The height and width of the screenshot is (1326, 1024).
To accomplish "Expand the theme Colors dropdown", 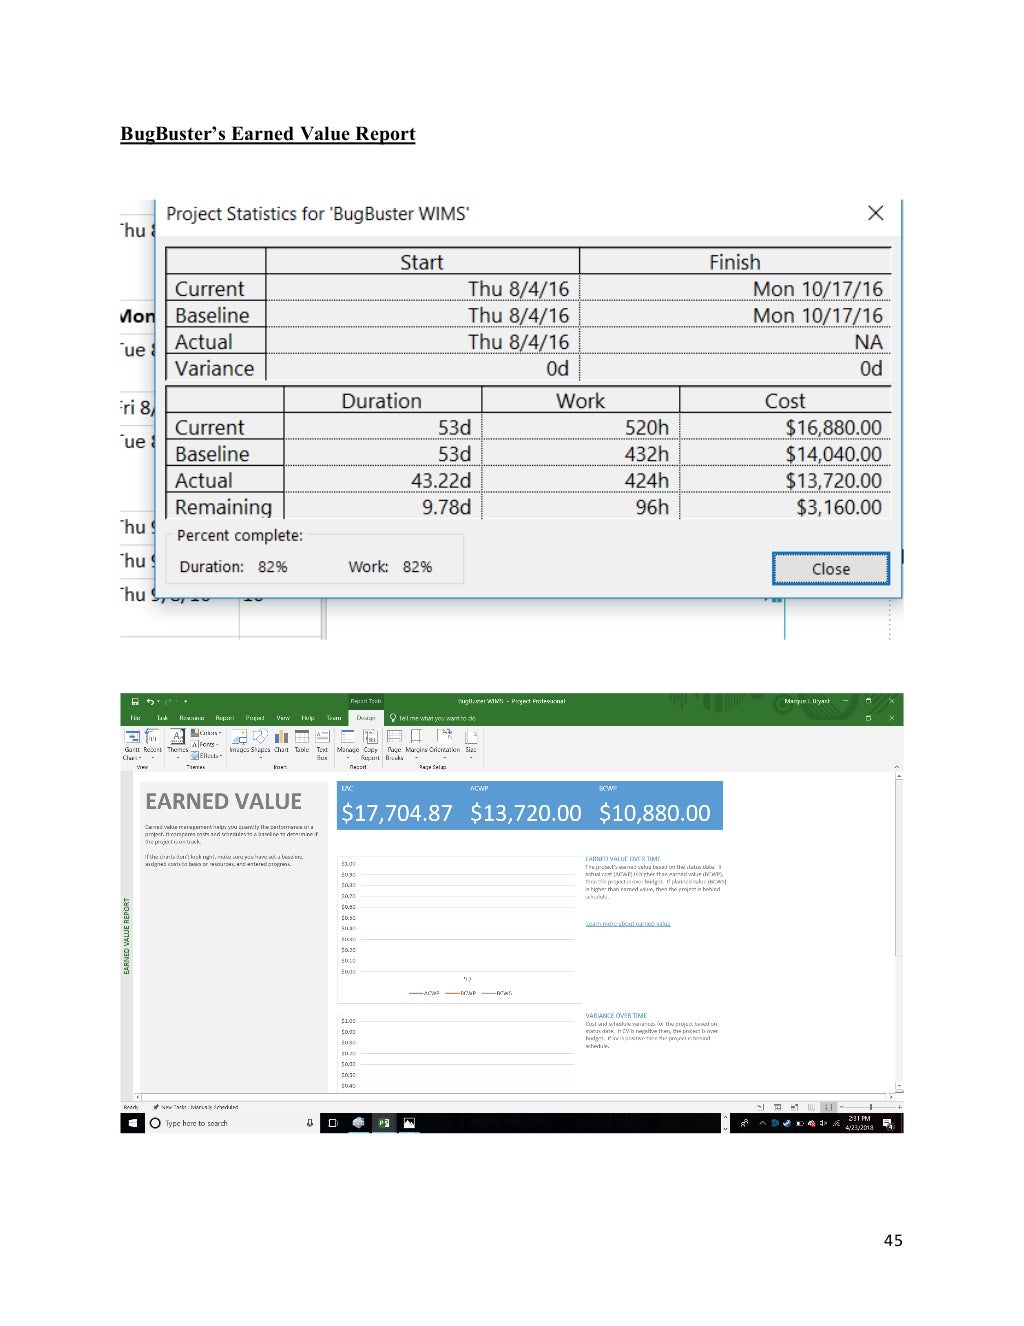I will 206,733.
